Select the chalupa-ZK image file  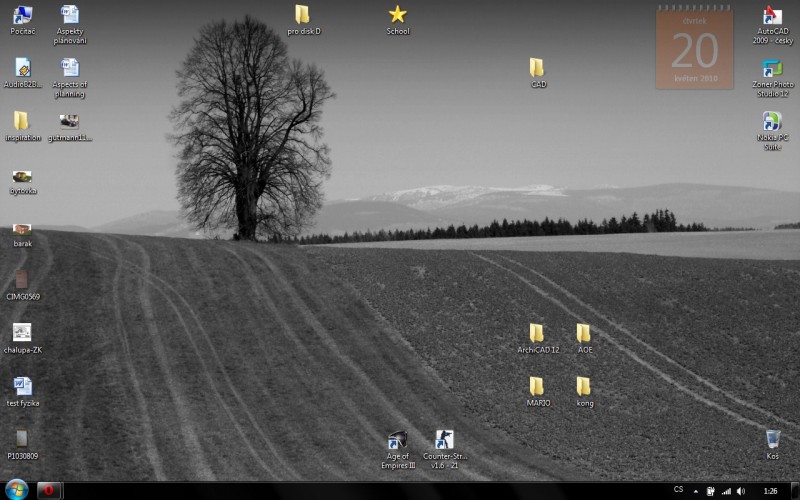(x=22, y=333)
